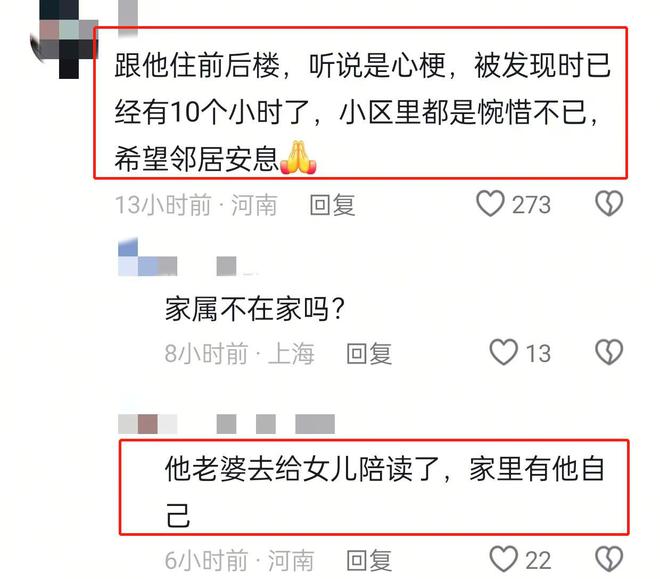Viewport: 660px width, 579px height.
Task: Reply to the 8小时前 Shanghai comment
Action: pyautogui.click(x=369, y=353)
